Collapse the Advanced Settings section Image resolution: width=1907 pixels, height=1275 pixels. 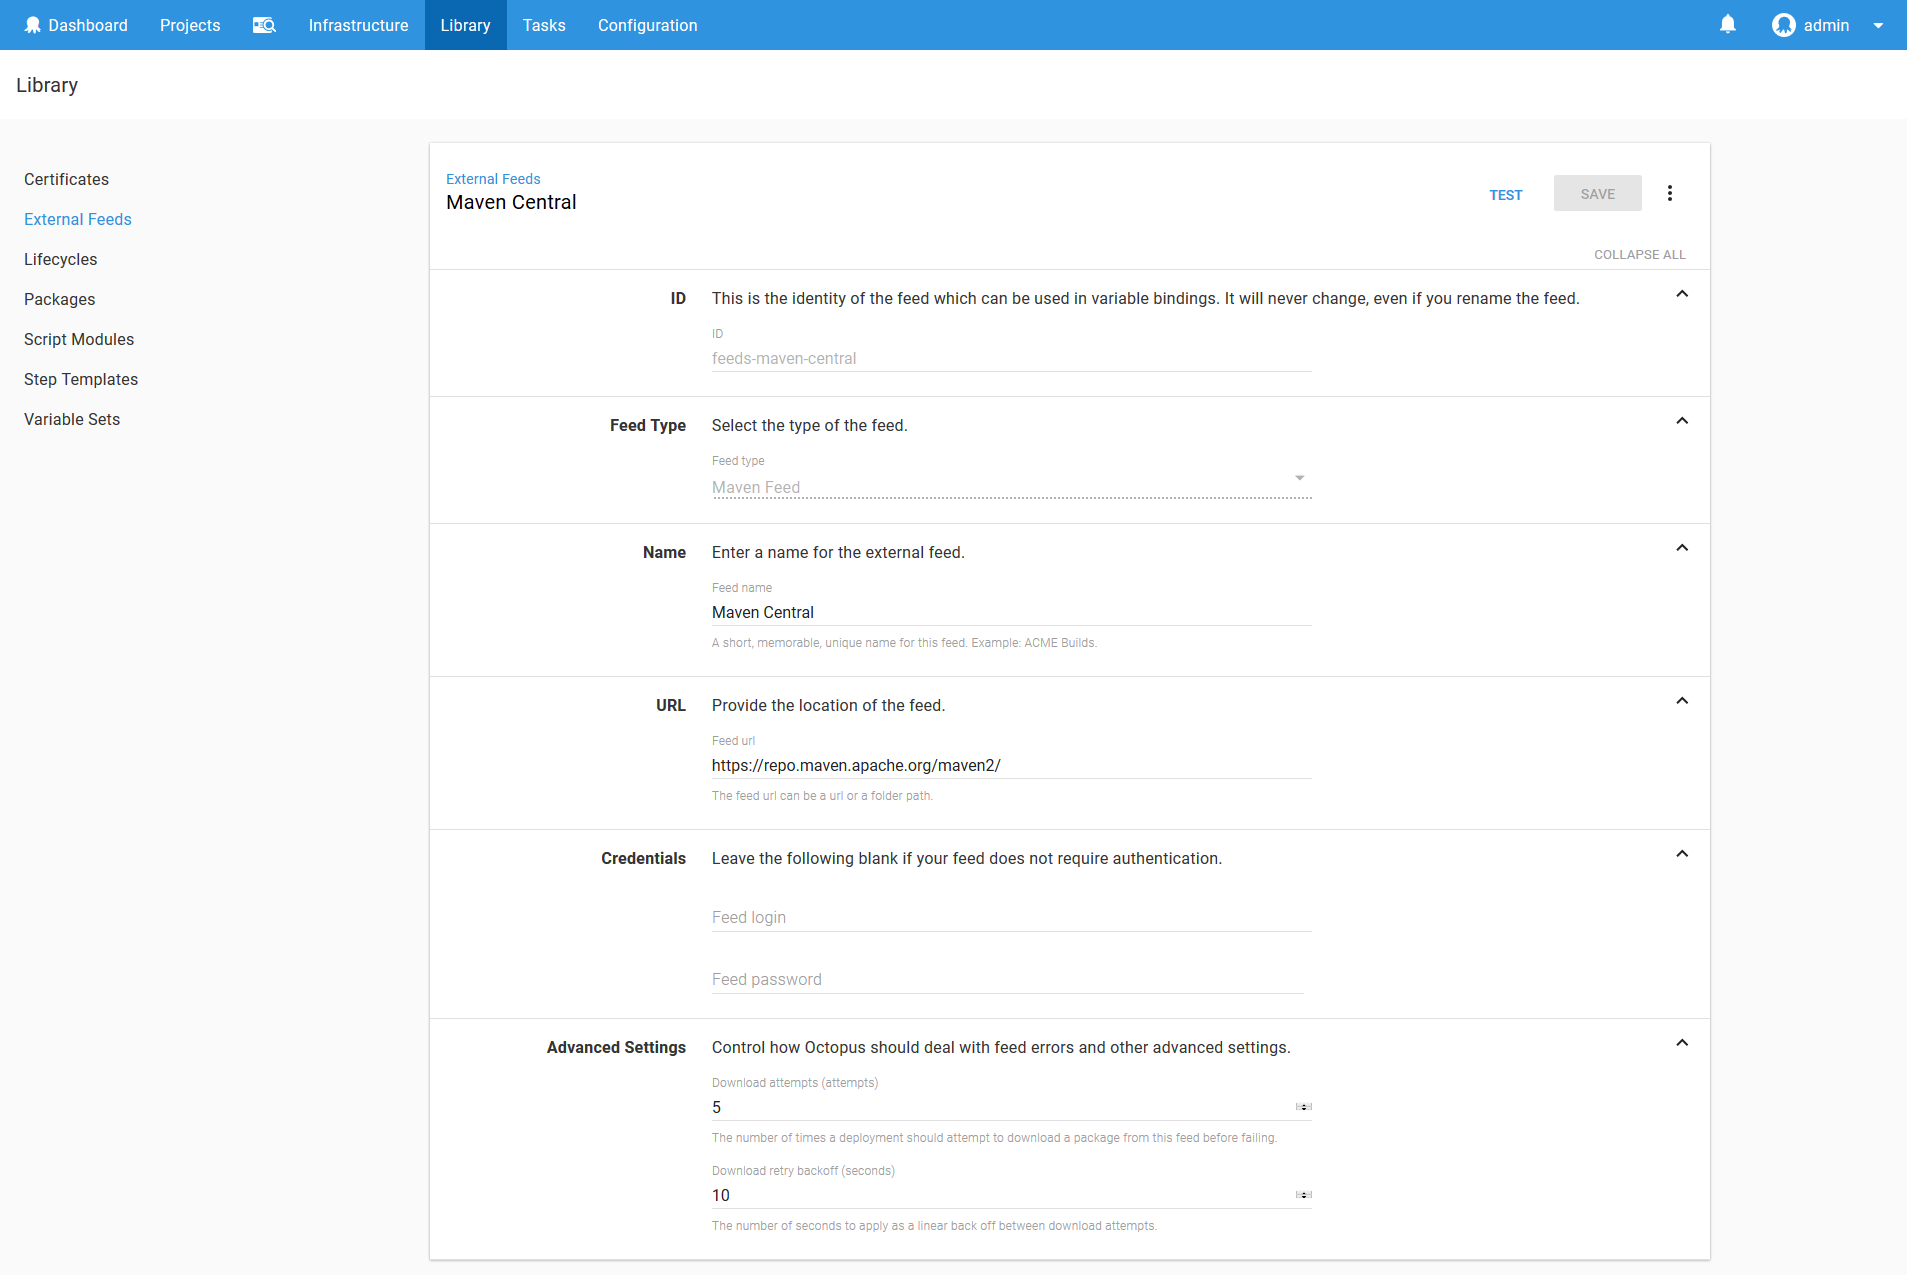pos(1681,1041)
